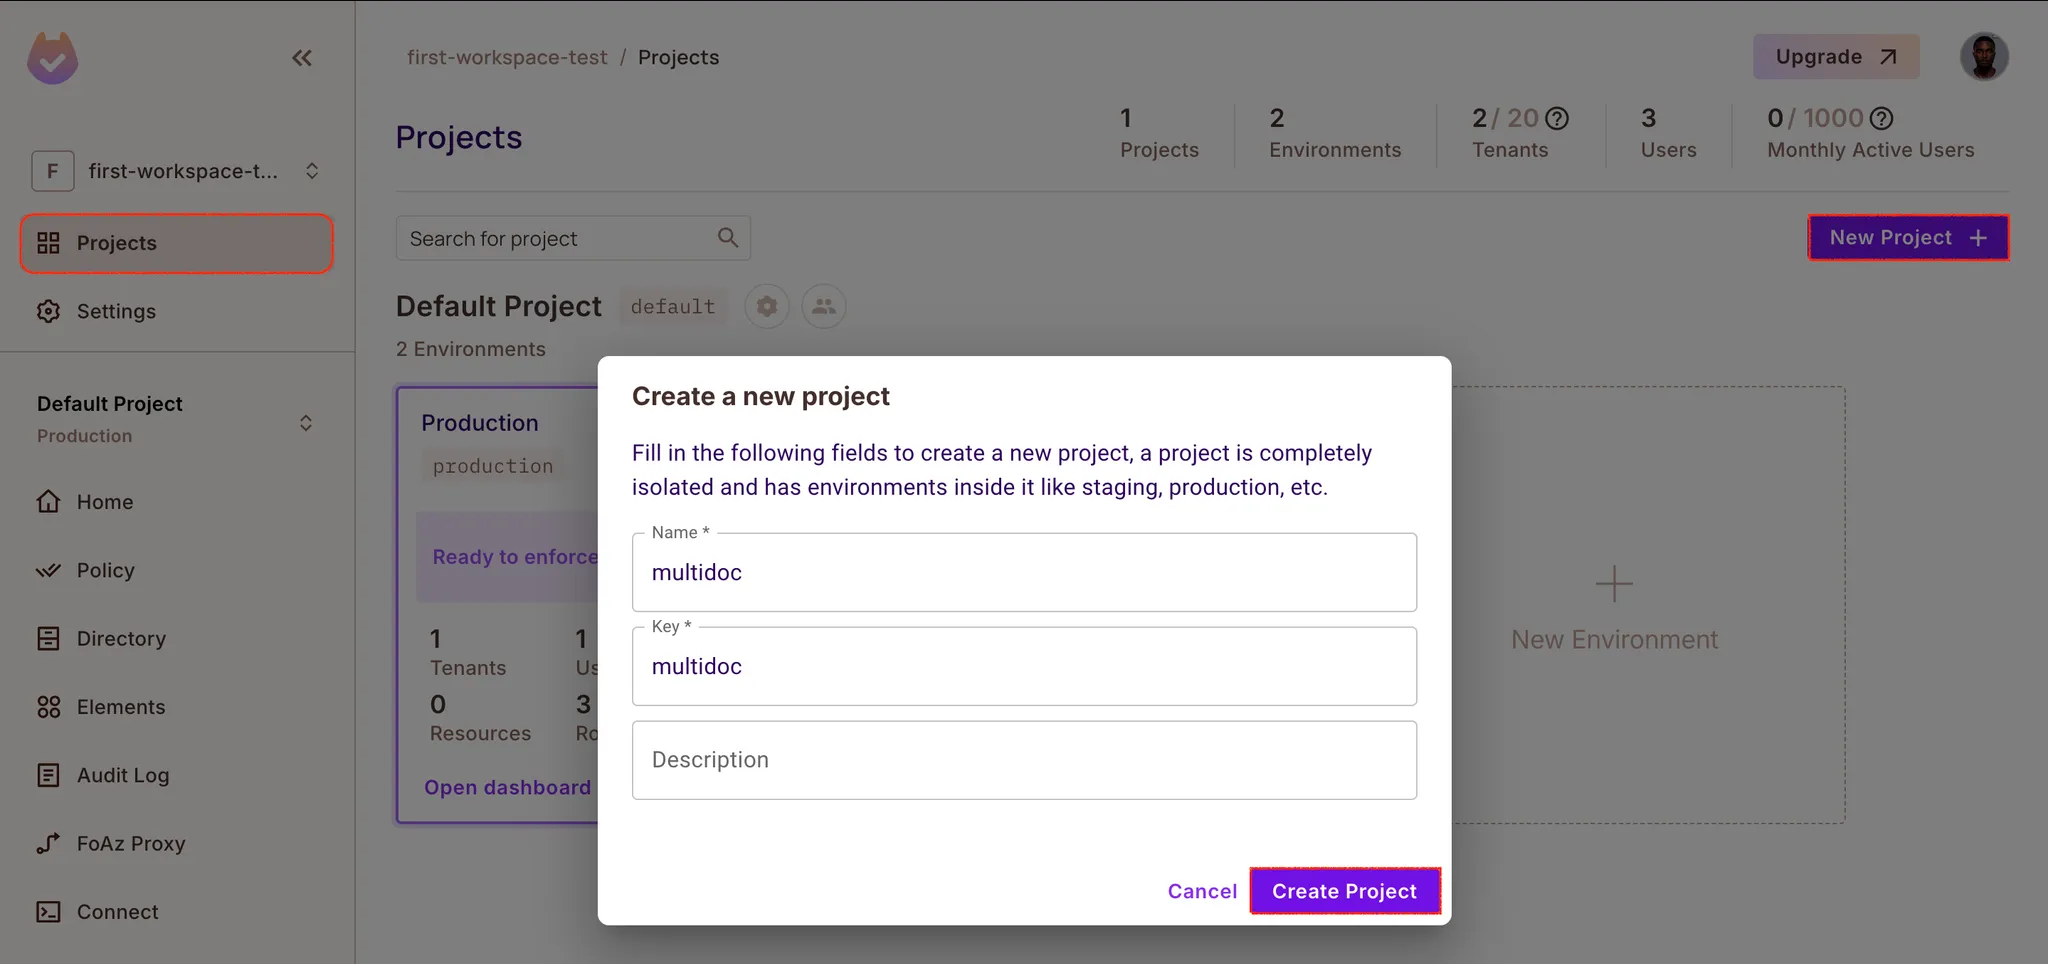2048x964 pixels.
Task: Click the search magnifier icon
Action: click(727, 237)
